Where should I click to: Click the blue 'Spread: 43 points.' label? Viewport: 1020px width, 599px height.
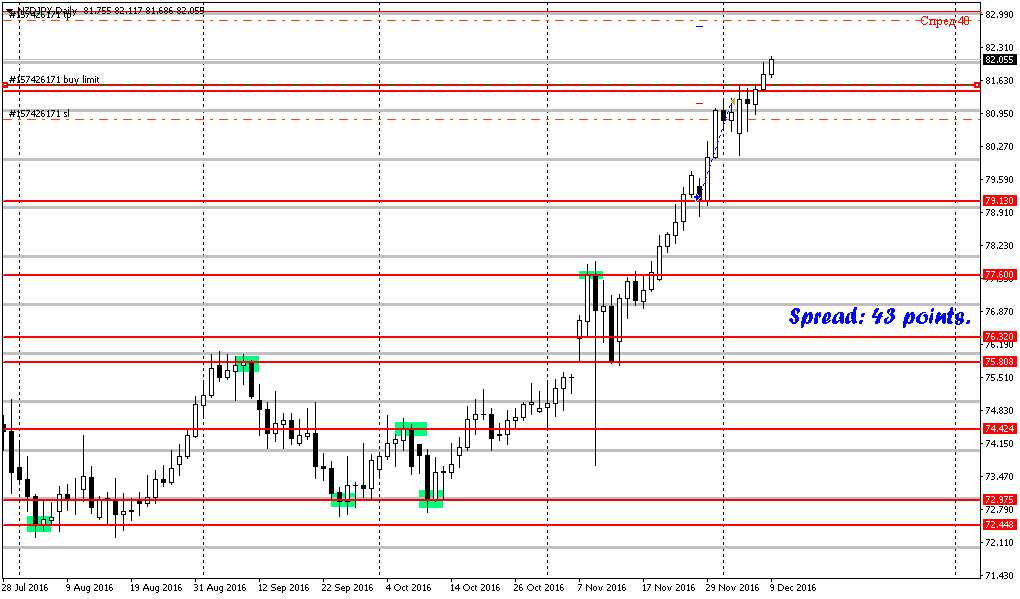(879, 316)
